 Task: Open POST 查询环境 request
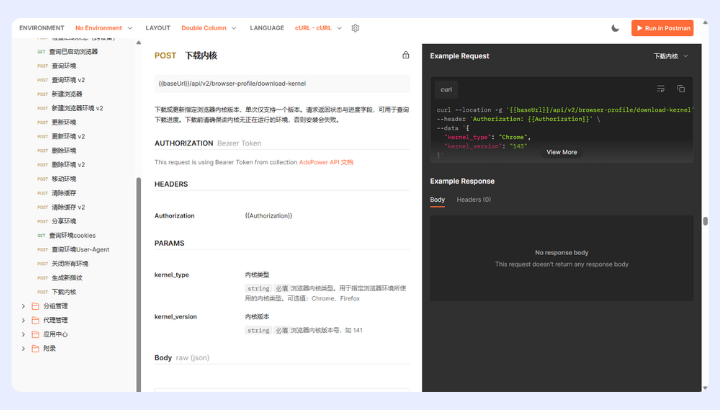[57, 66]
